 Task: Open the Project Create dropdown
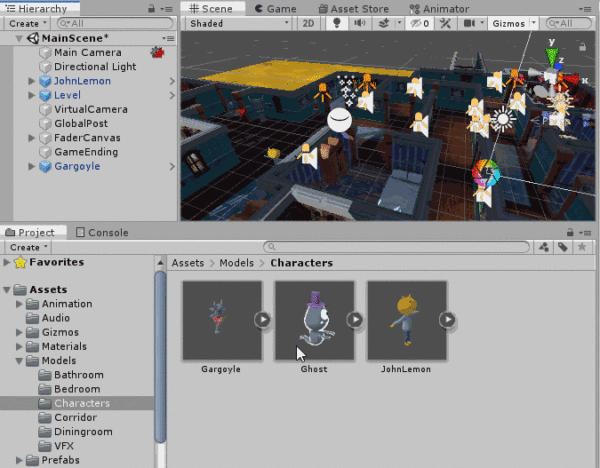(x=29, y=247)
